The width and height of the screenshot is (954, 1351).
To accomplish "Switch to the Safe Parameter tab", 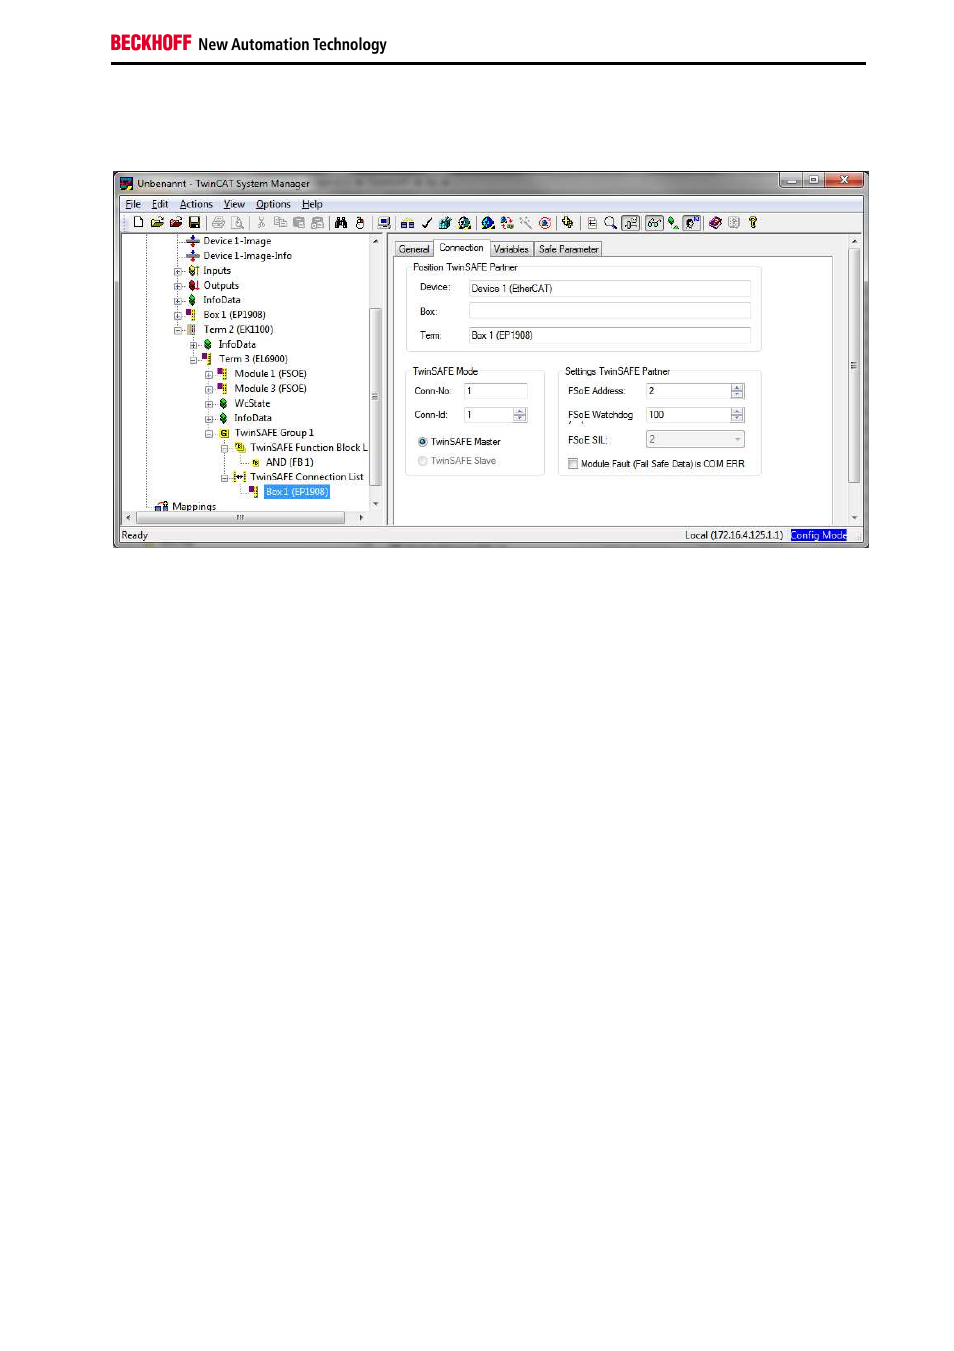I will tap(568, 250).
